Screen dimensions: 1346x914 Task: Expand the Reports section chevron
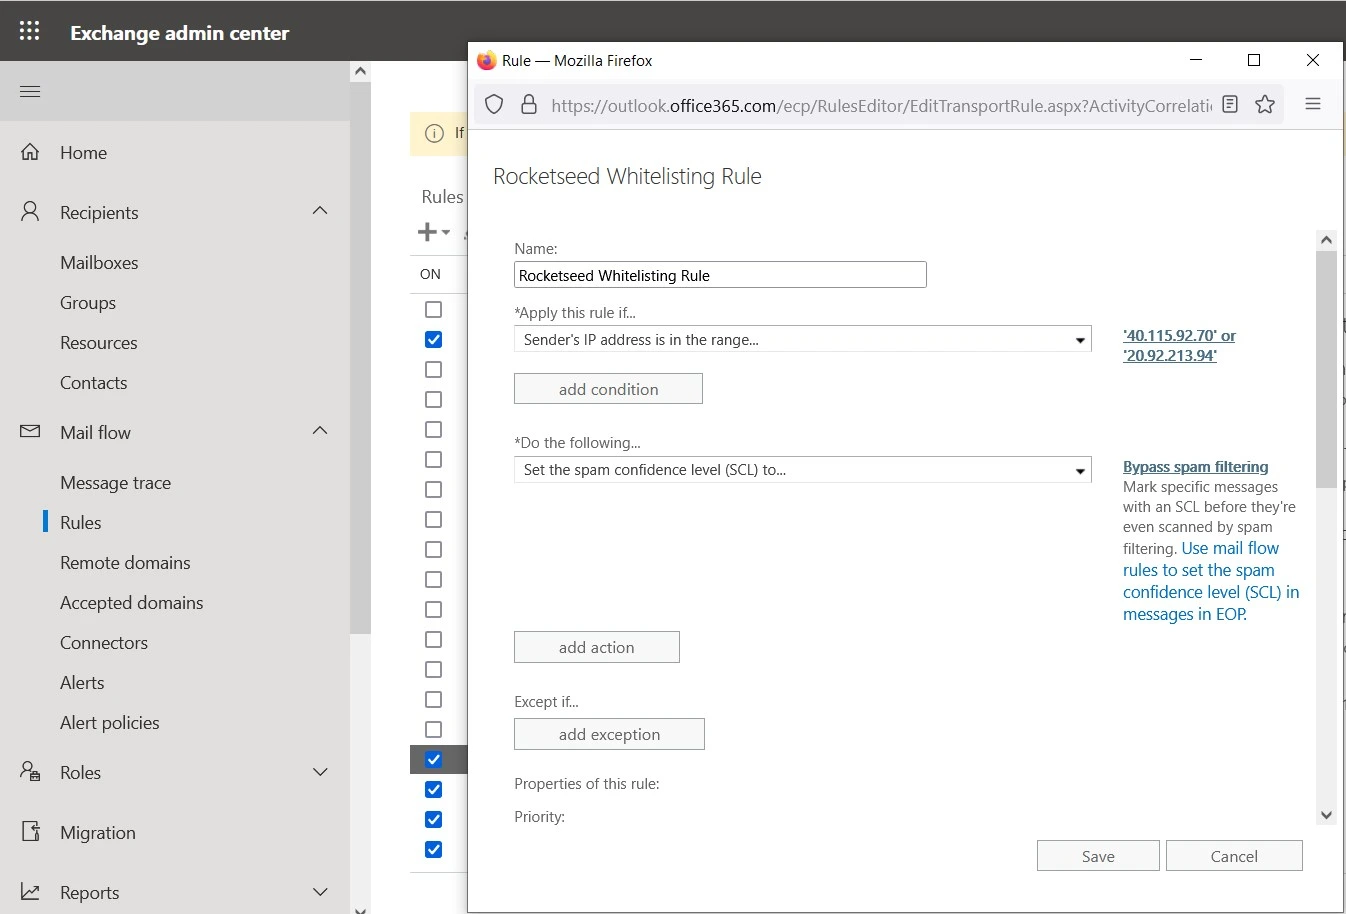pos(320,892)
